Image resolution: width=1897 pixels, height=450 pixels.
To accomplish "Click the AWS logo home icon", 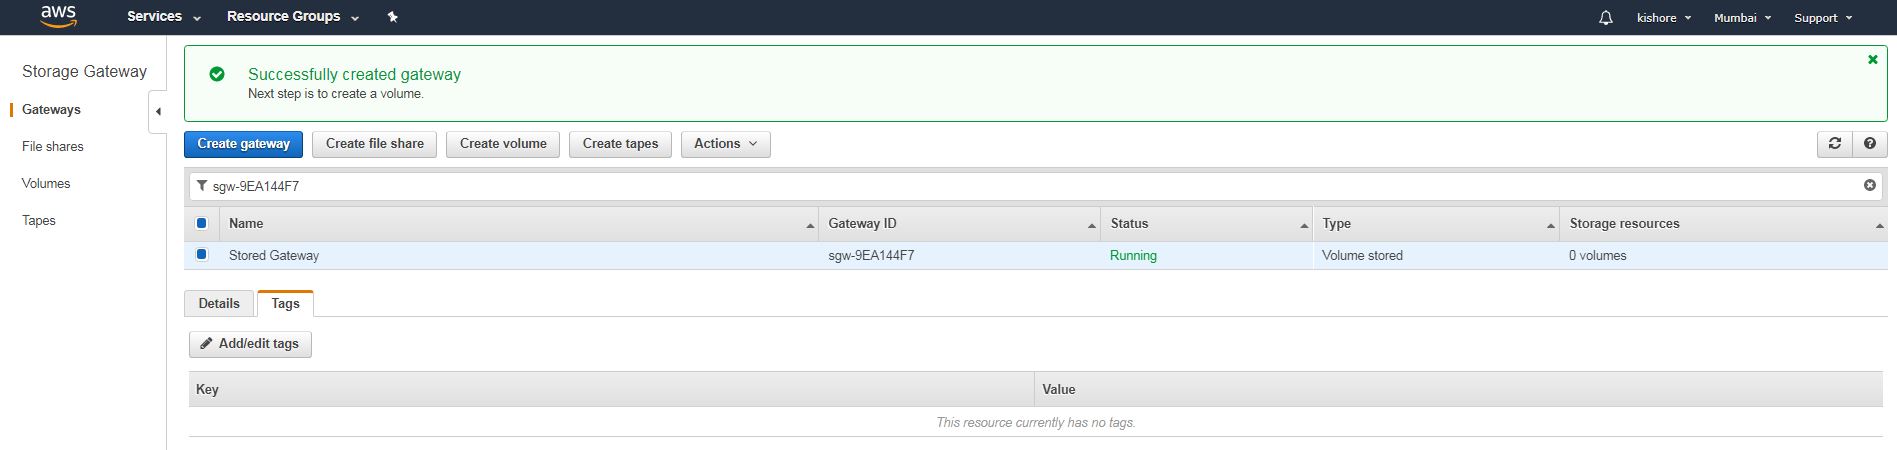I will pyautogui.click(x=58, y=16).
